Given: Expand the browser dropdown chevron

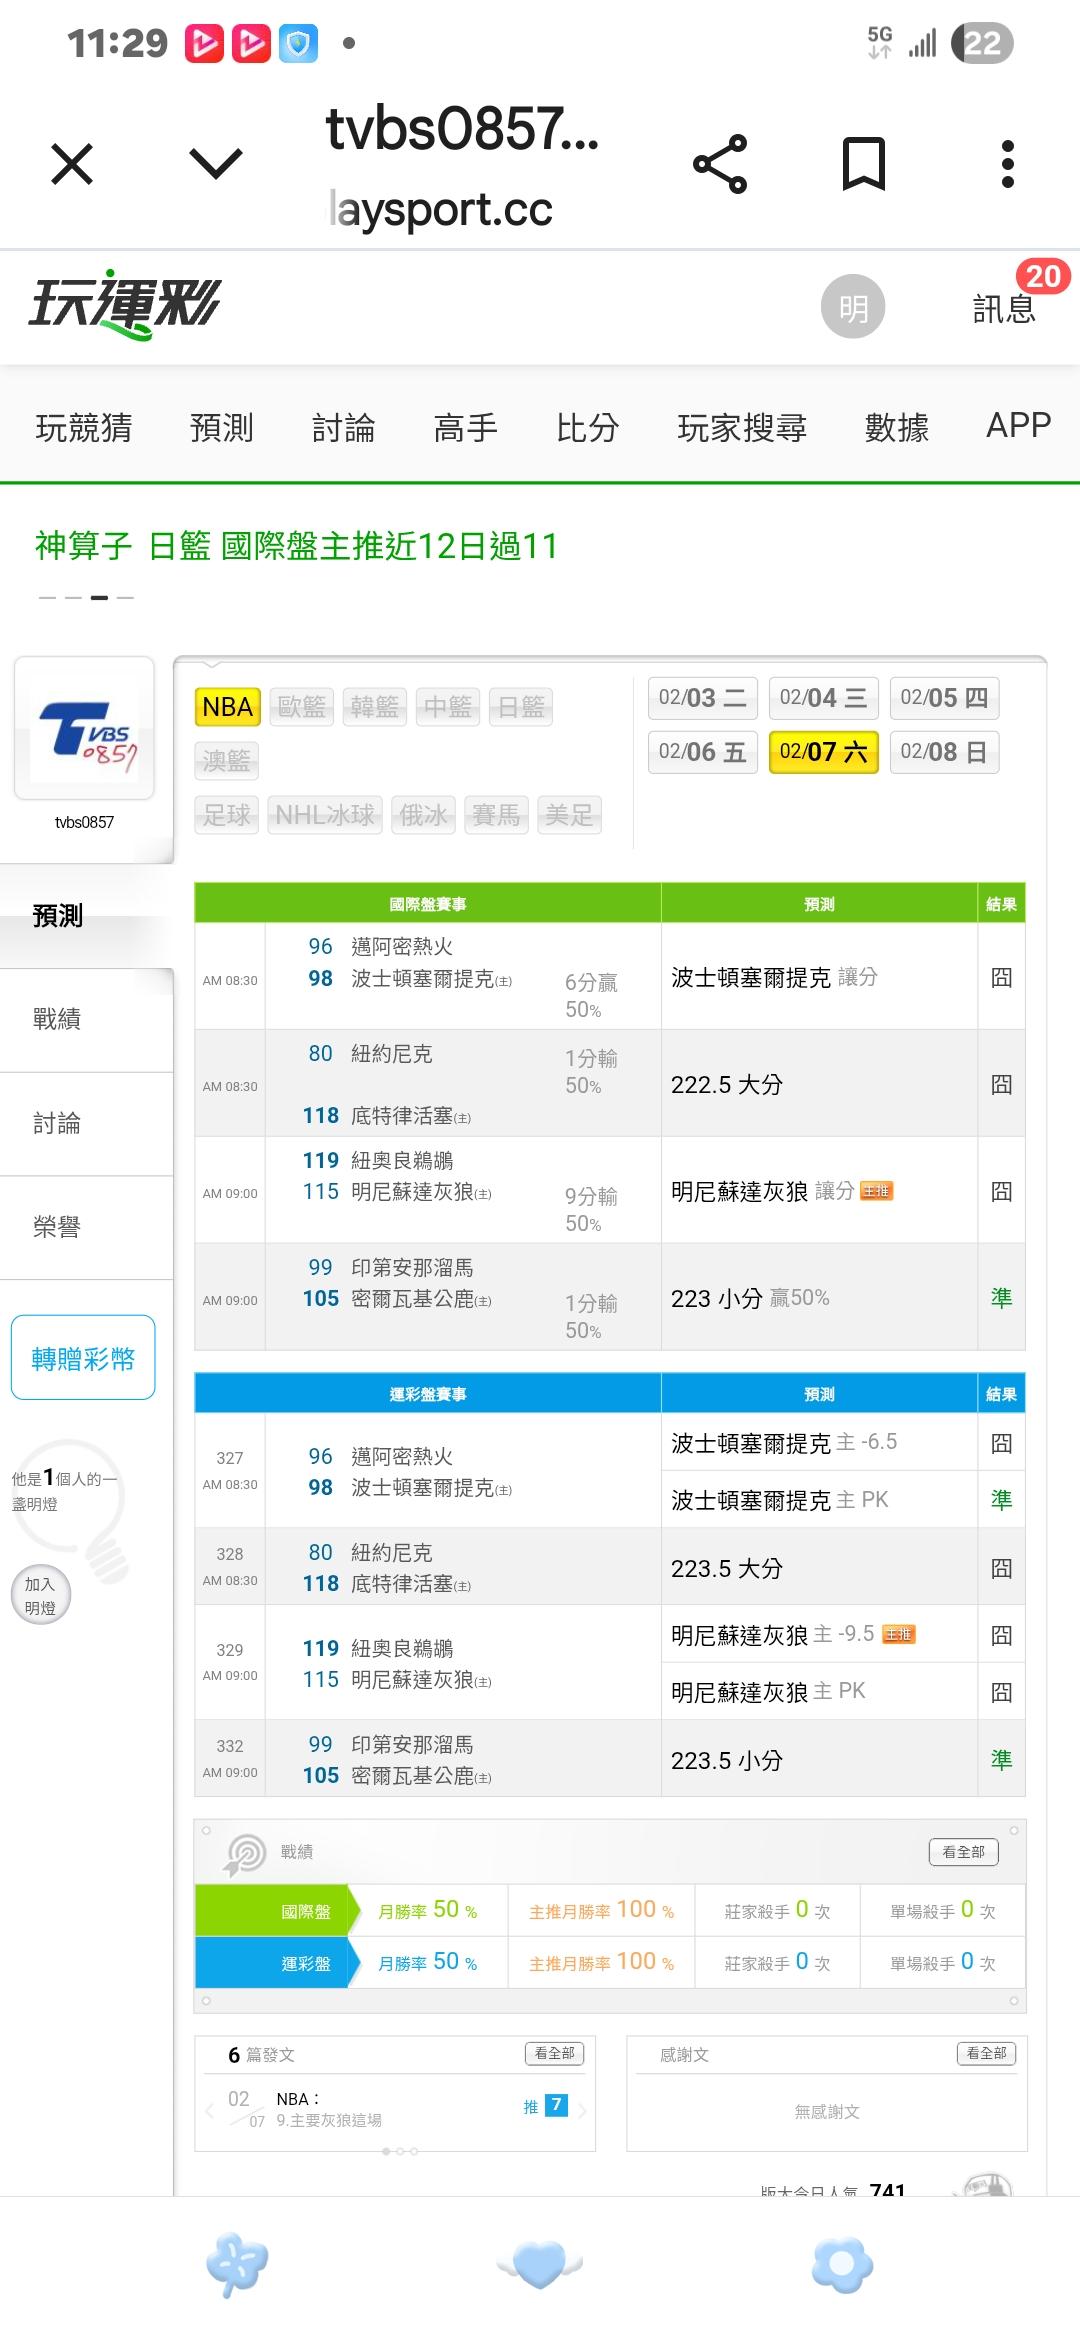Looking at the screenshot, I should pos(216,164).
